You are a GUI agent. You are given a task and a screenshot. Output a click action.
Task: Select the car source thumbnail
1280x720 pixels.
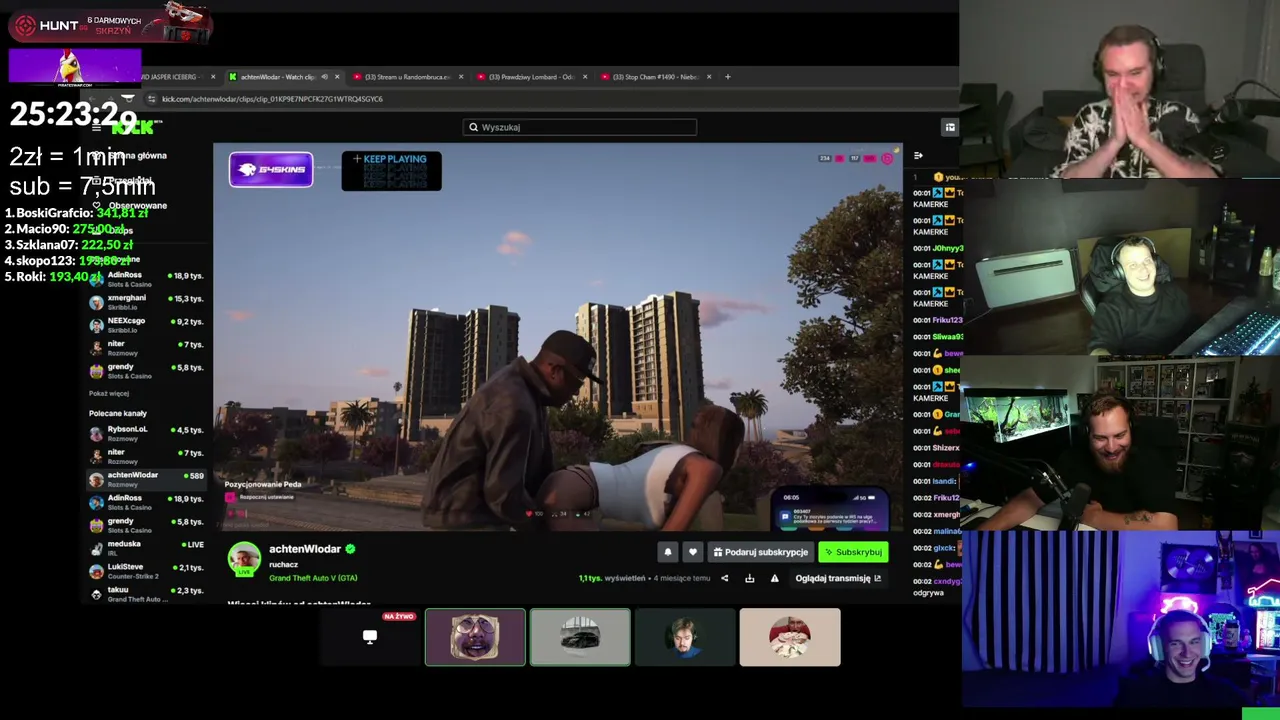pos(580,637)
